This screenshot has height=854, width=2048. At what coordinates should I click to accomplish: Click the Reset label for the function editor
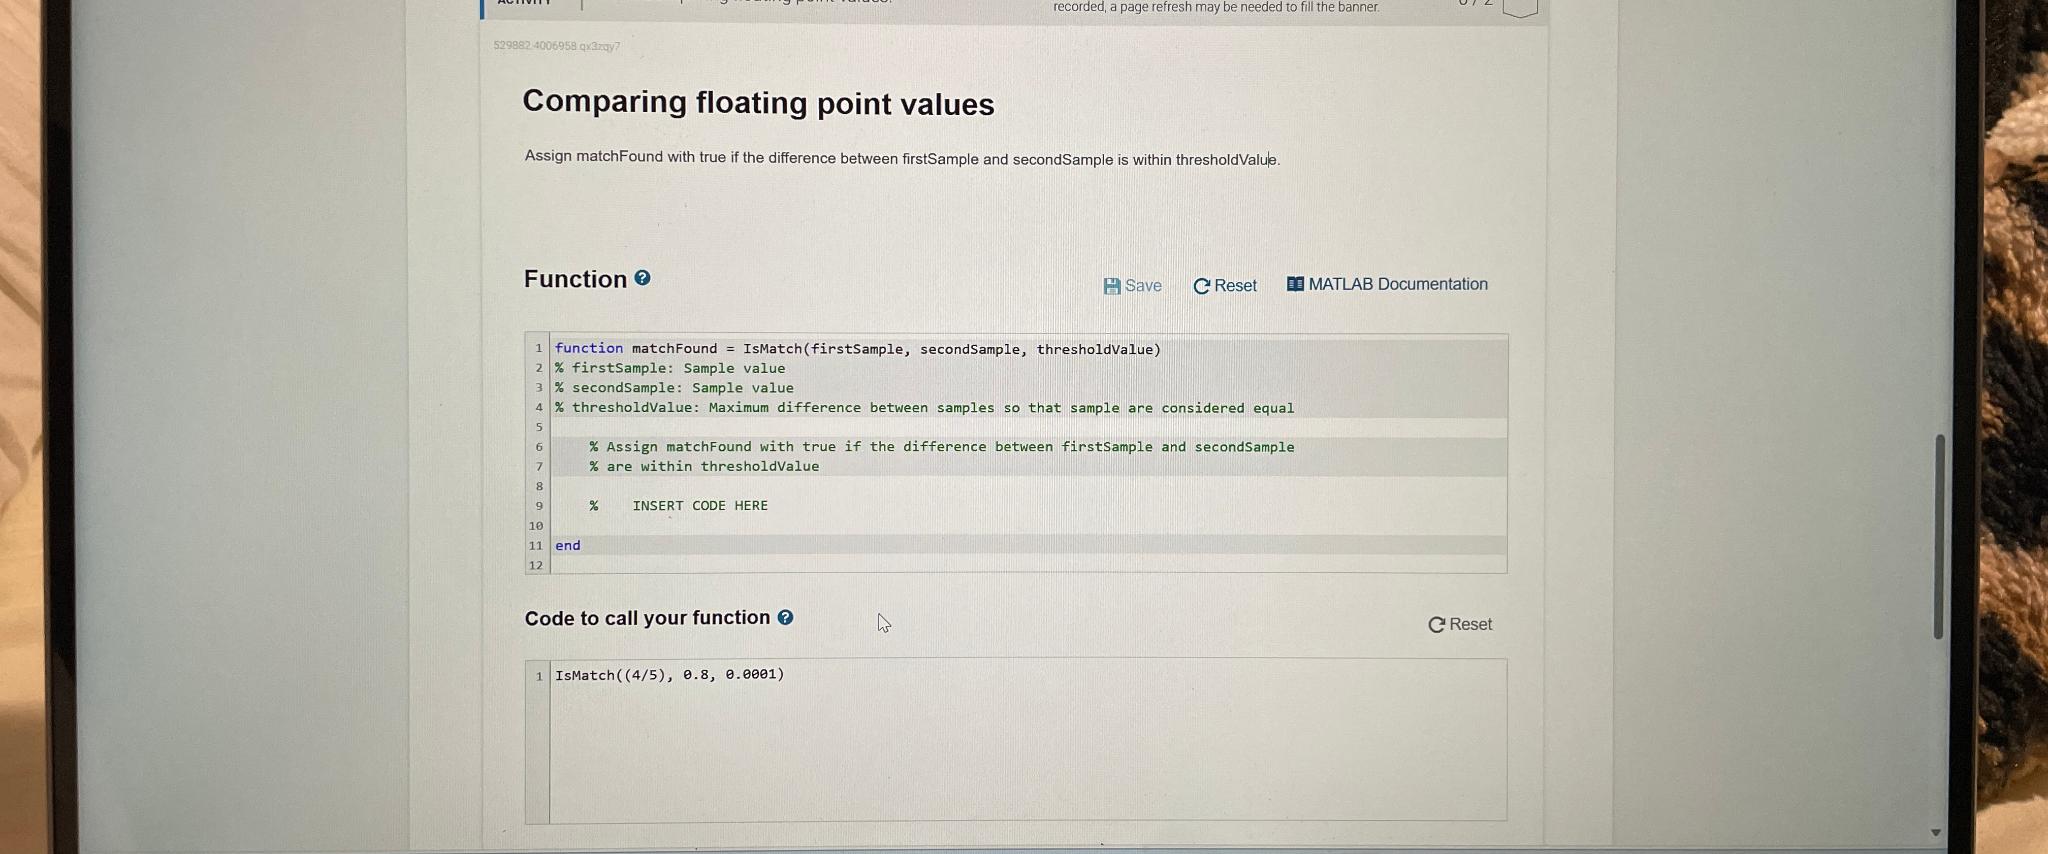pos(1234,285)
